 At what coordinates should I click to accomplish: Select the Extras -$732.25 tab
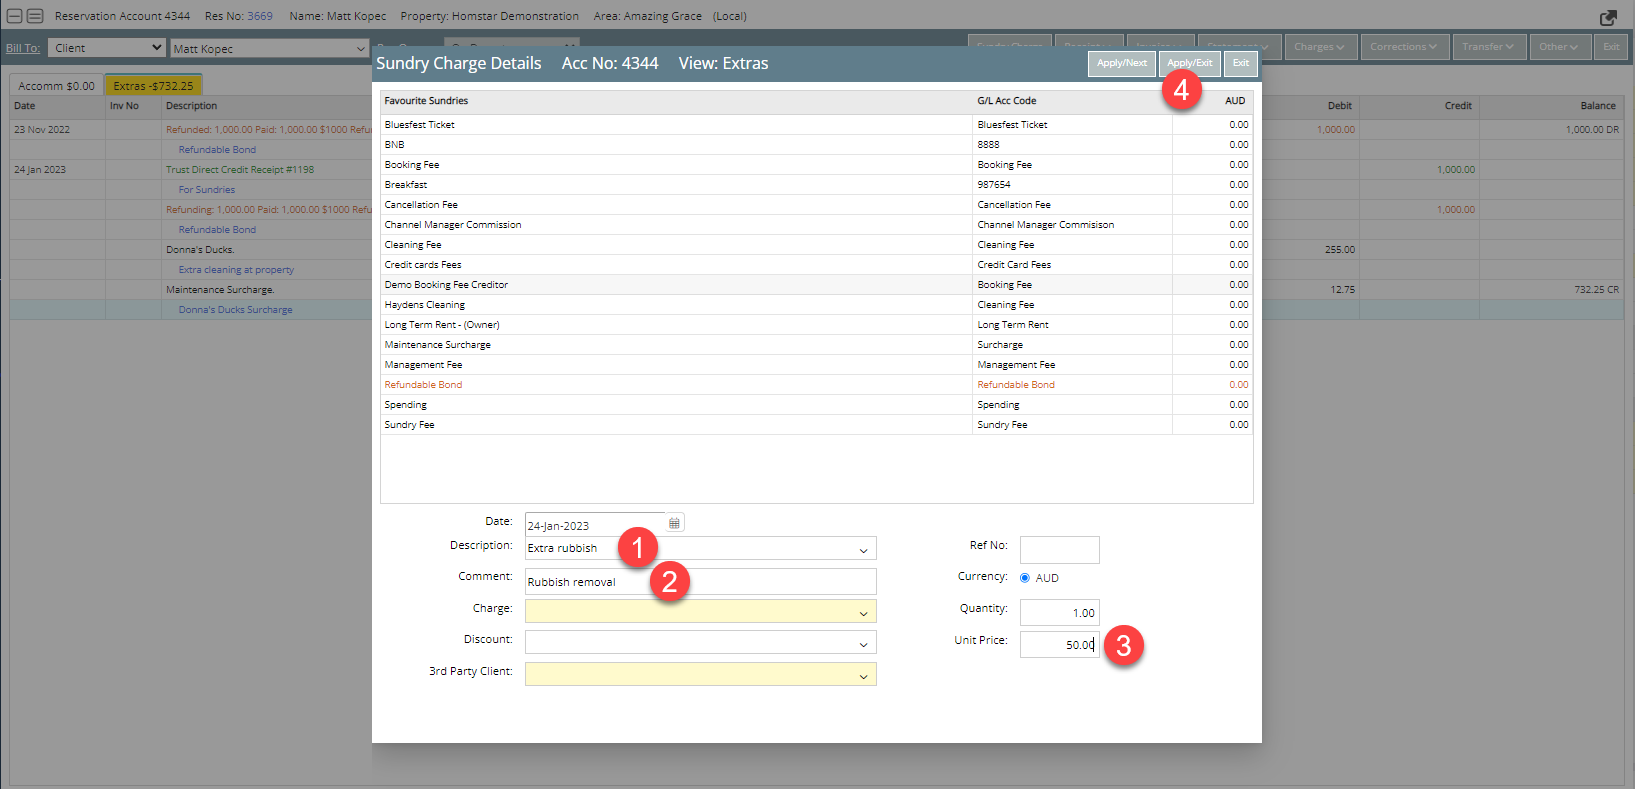(x=153, y=86)
